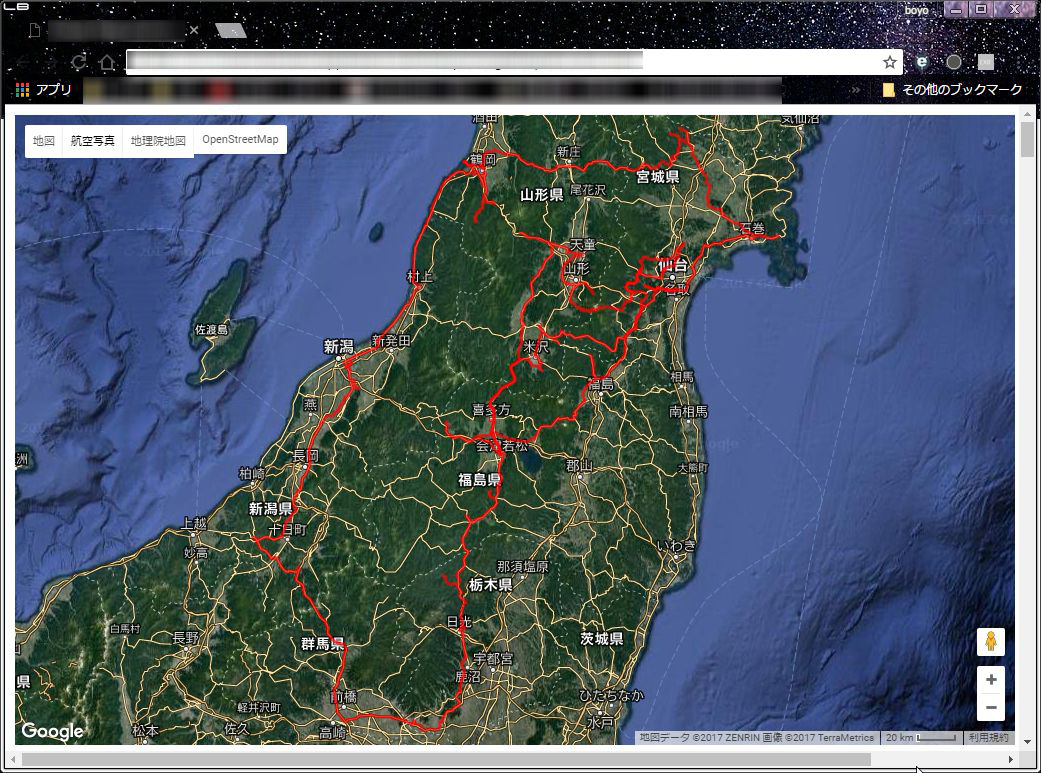This screenshot has height=773, width=1041.
Task: Click the 宇都宮 city label
Action: 493,659
